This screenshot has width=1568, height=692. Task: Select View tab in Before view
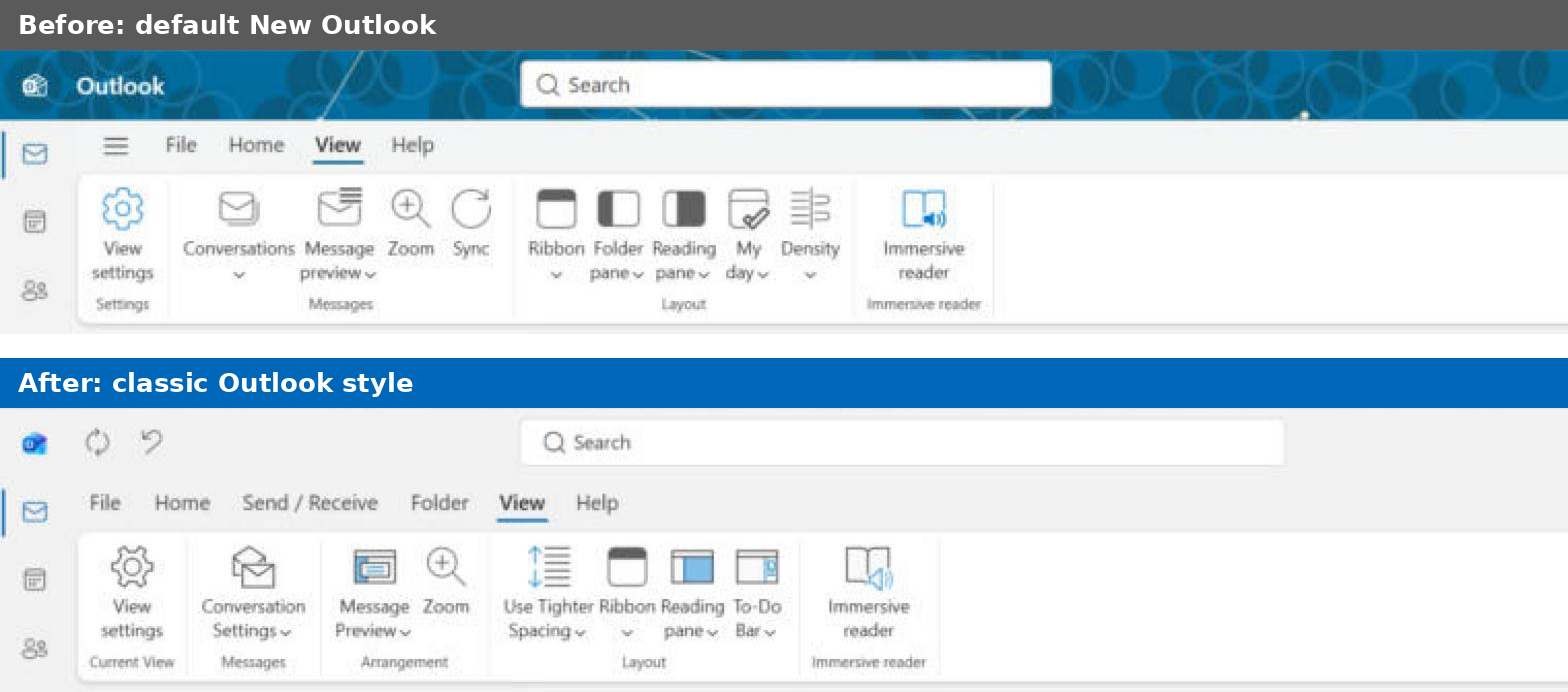338,145
